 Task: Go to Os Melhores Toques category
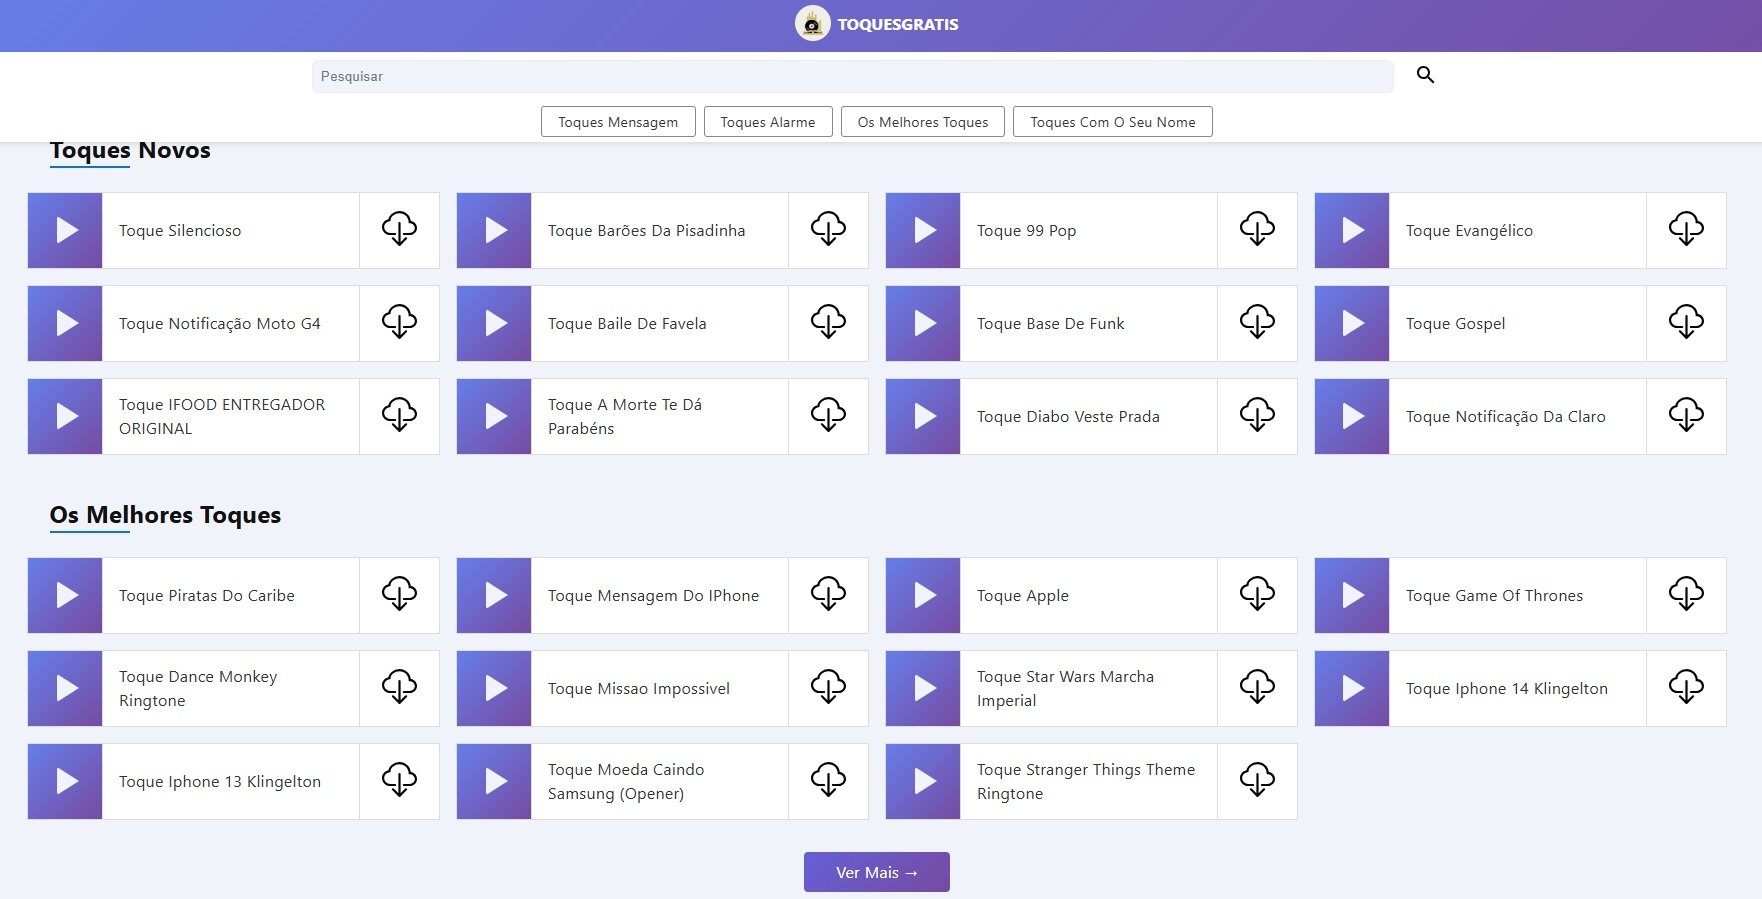(x=923, y=122)
